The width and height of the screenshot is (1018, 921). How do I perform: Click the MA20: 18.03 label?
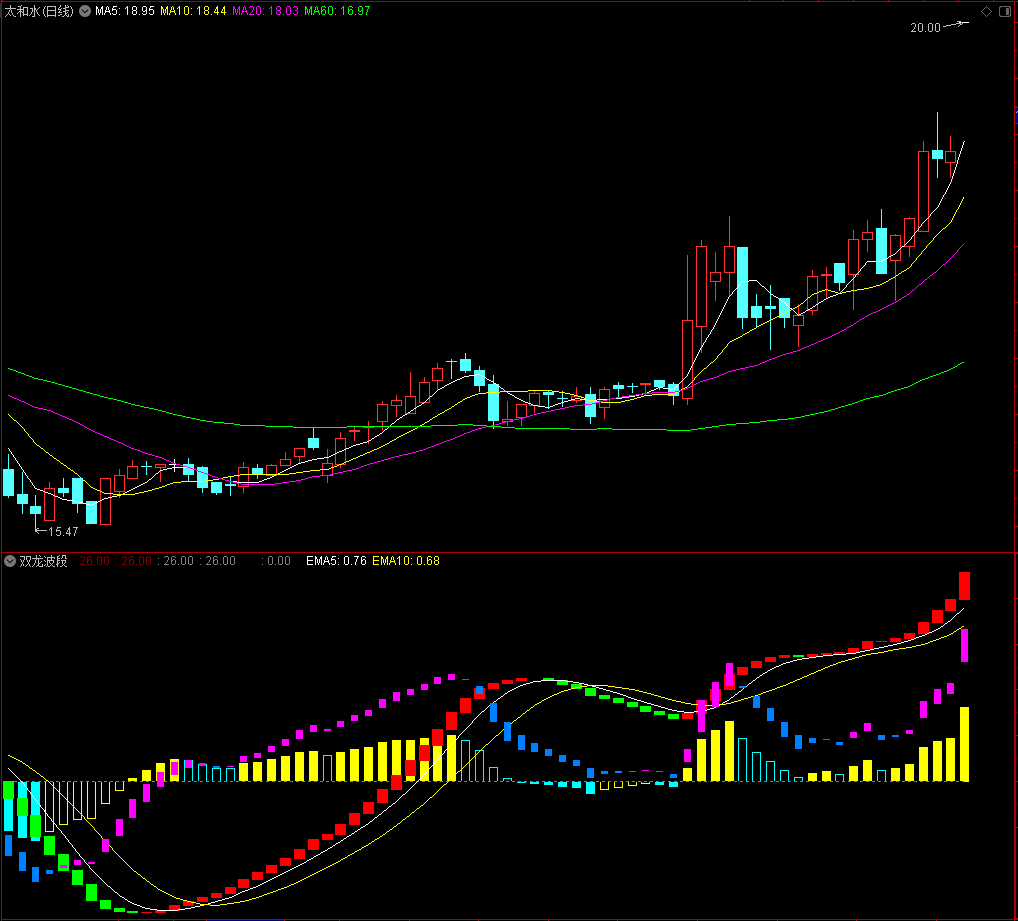click(x=266, y=11)
